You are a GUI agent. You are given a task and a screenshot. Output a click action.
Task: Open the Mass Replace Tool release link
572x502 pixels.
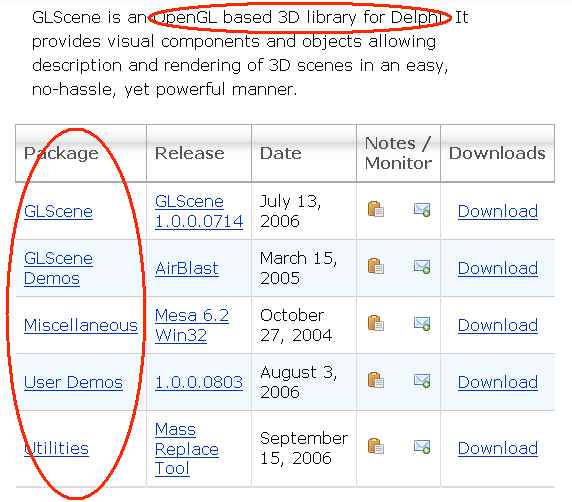(187, 449)
